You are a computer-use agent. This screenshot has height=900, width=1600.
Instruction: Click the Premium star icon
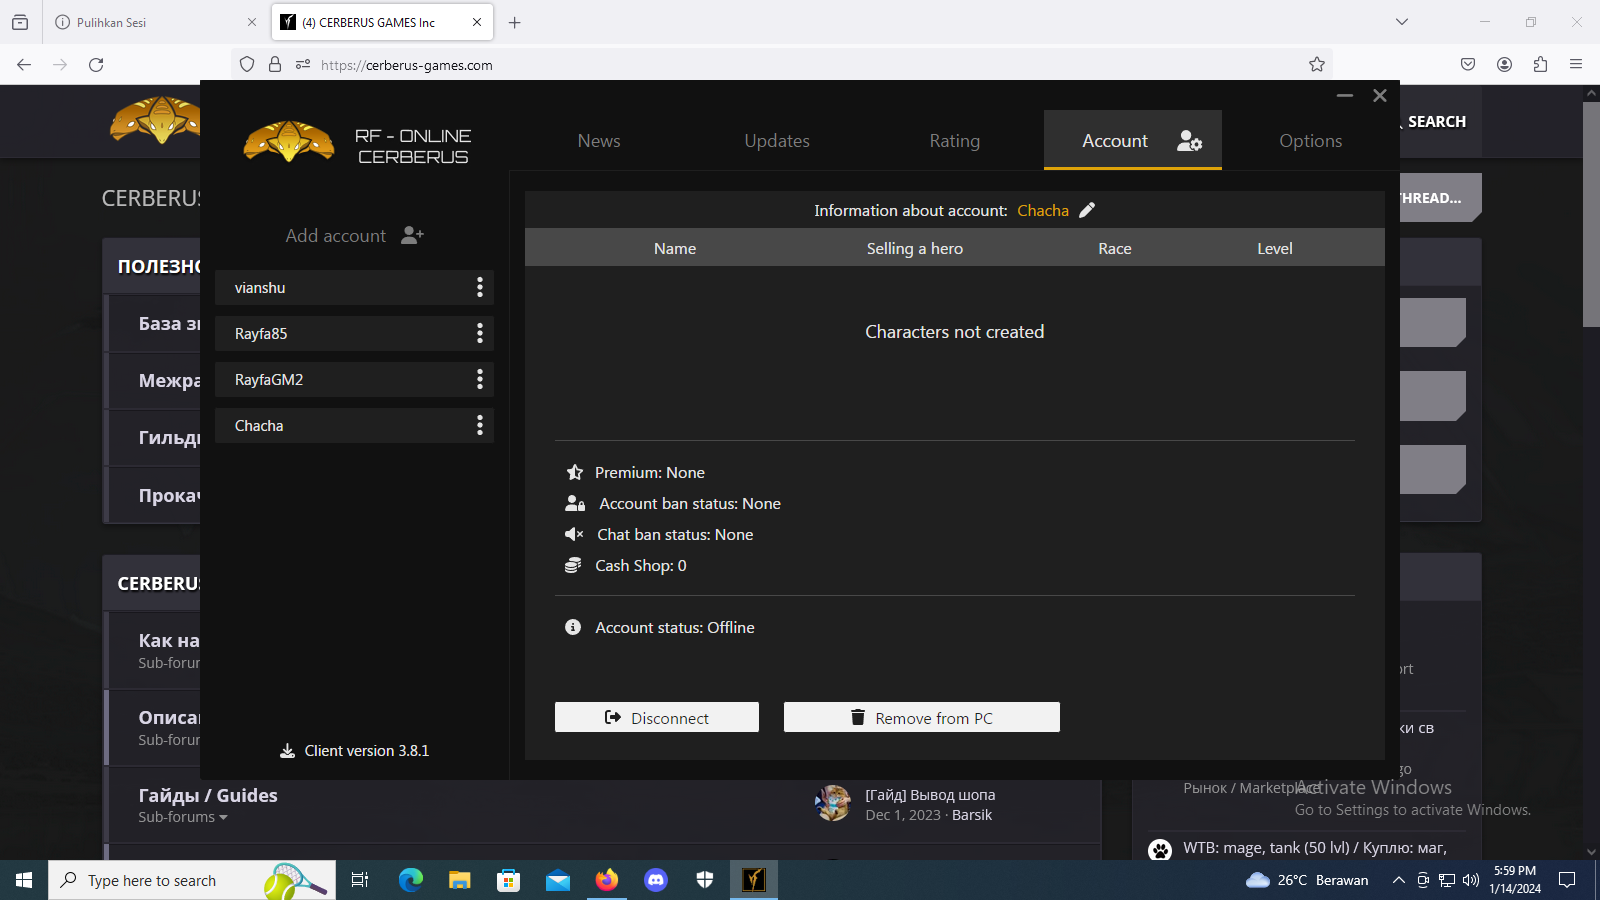tap(574, 472)
